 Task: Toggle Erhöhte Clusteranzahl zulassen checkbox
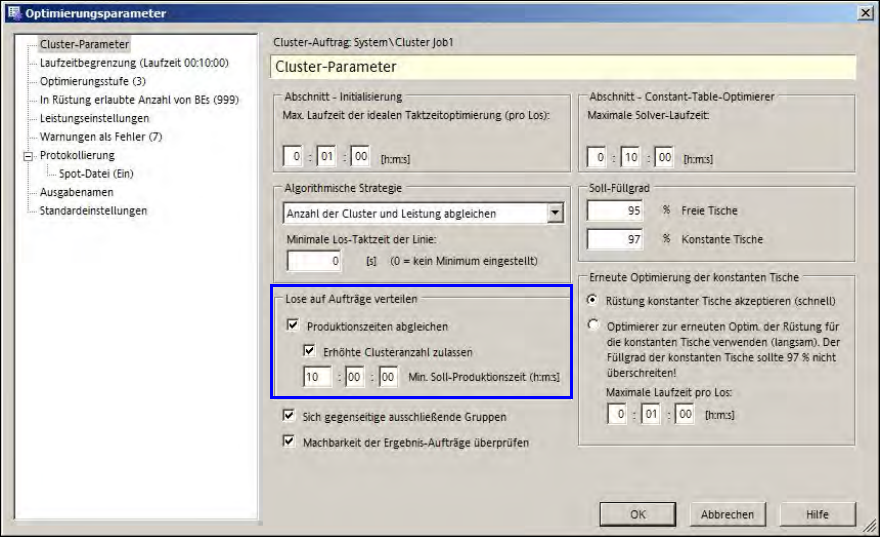309,351
